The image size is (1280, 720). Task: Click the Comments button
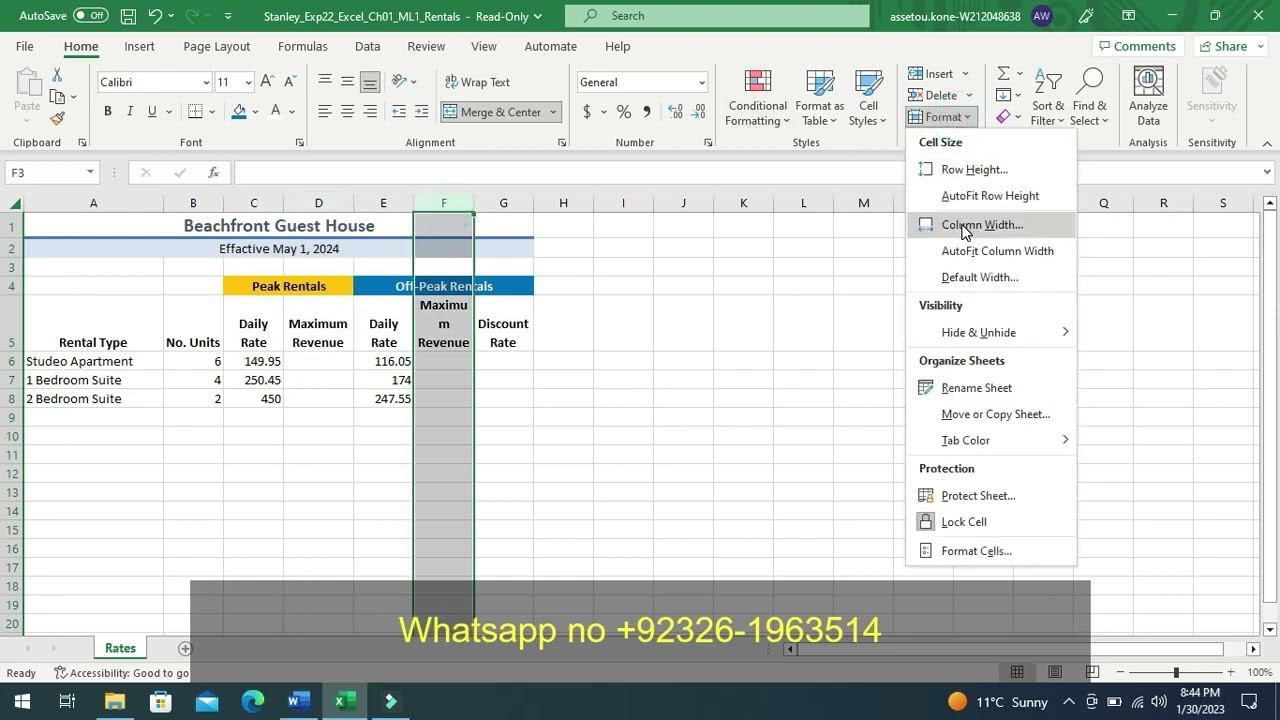pyautogui.click(x=1137, y=46)
